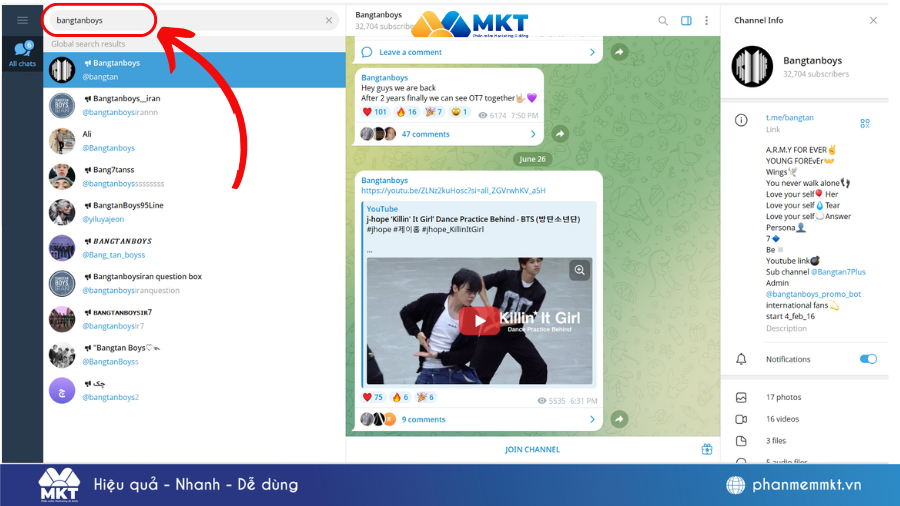Zoom the video preview with magnifier icon
Viewport: 900px width, 506px height.
coord(580,270)
